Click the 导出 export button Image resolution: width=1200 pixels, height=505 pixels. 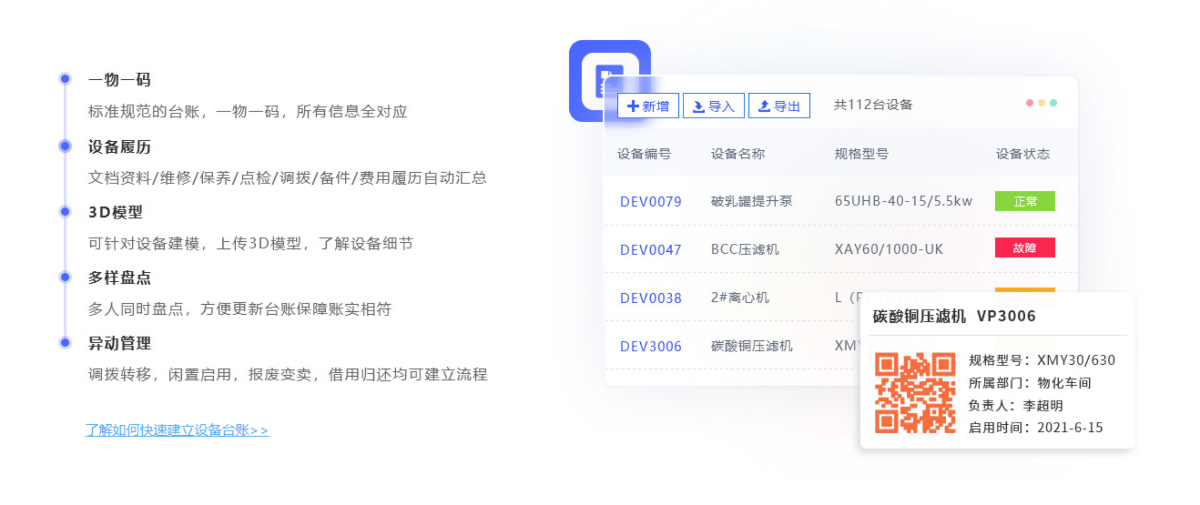(778, 106)
